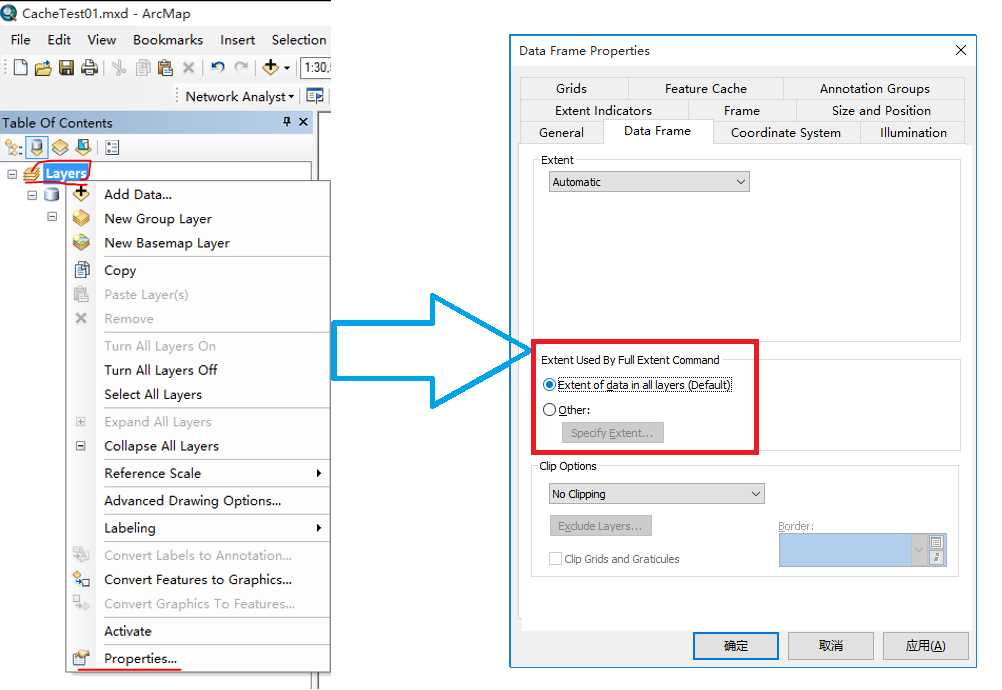
Task: Choose Advanced Drawing Options... entry
Action: 198,501
